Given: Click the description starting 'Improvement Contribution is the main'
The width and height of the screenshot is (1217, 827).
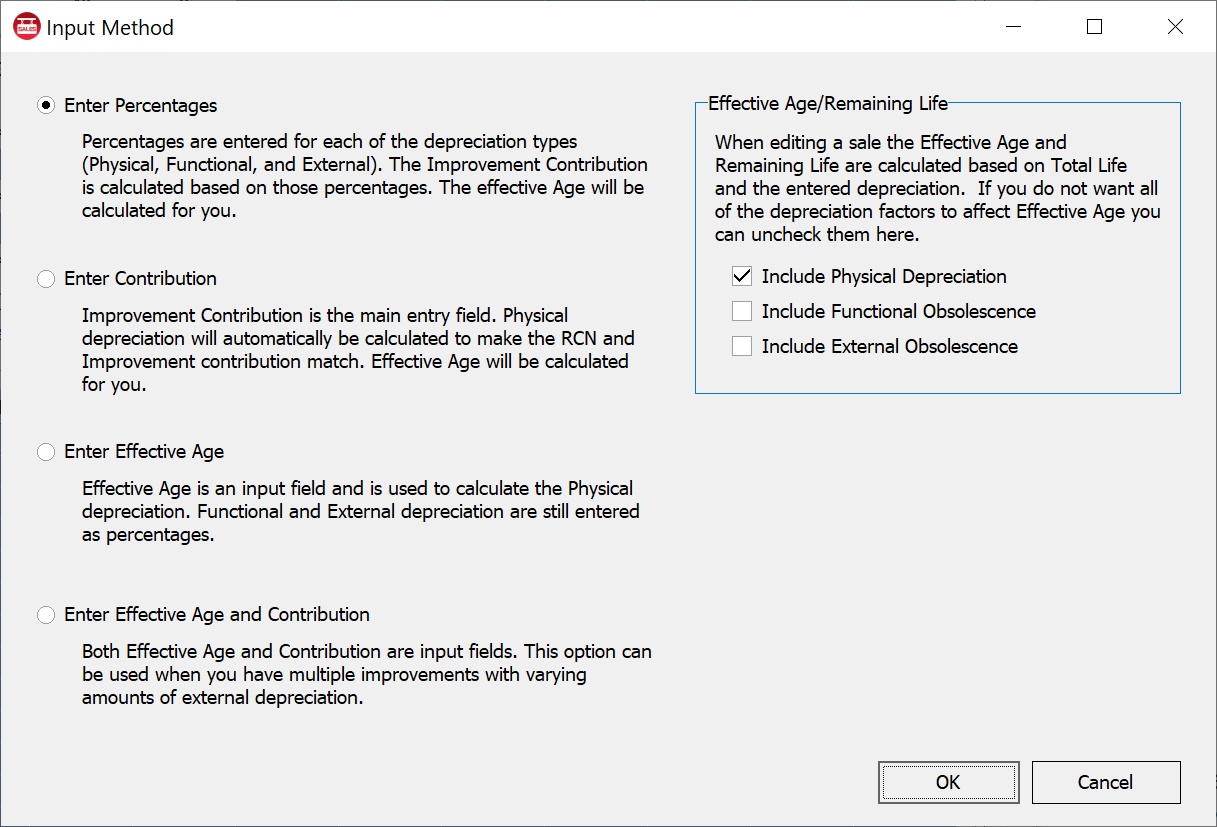Looking at the screenshot, I should pos(358,350).
